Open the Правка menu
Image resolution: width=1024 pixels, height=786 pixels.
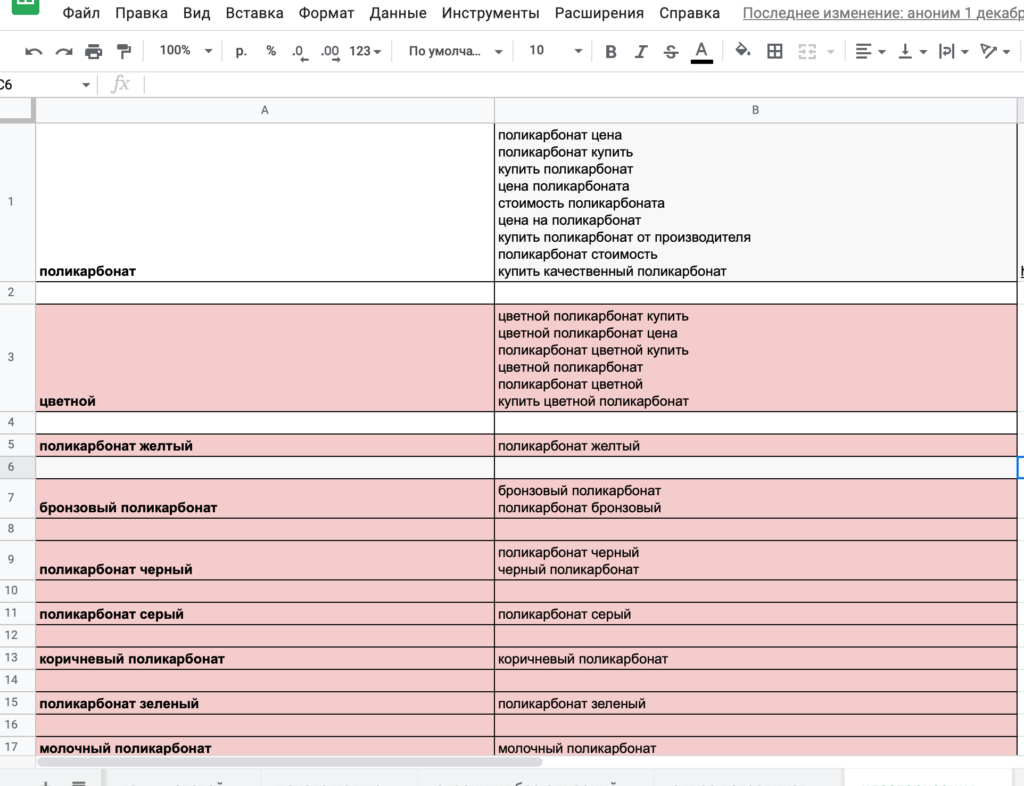point(141,13)
